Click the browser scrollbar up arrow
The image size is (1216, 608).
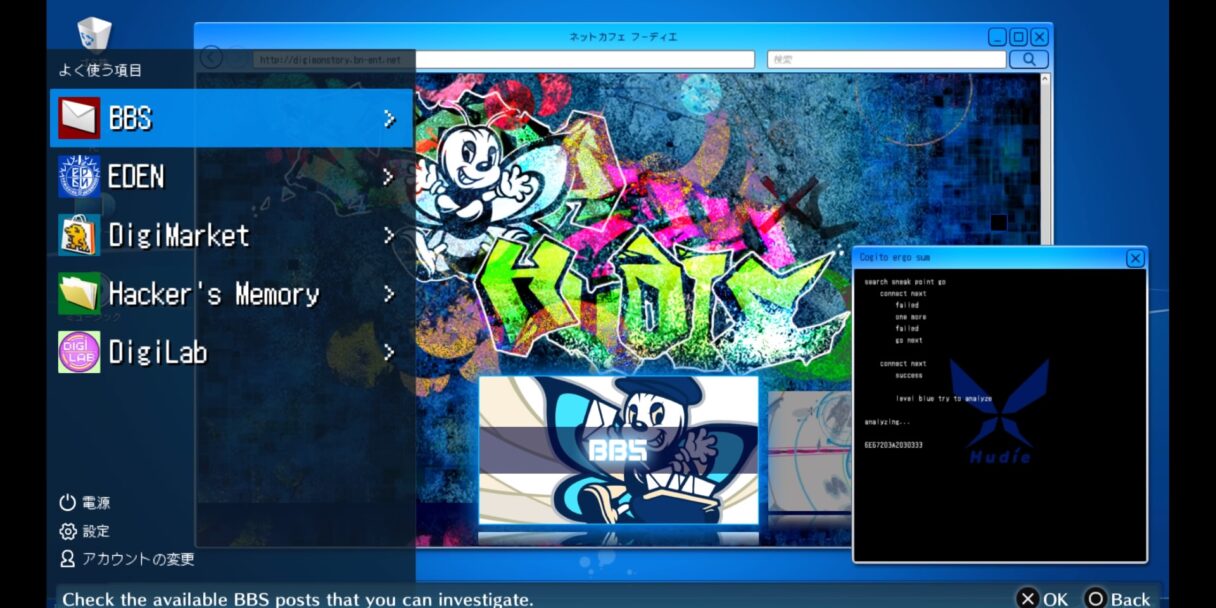pos(1046,80)
